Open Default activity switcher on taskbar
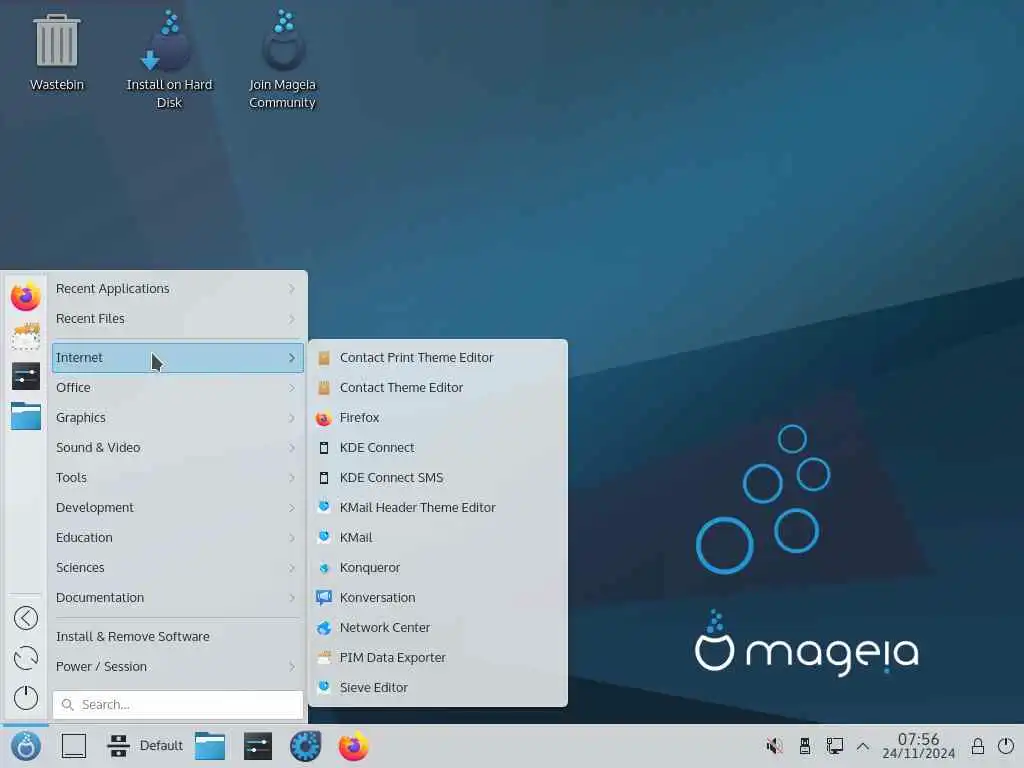This screenshot has height=768, width=1024. tap(145, 746)
